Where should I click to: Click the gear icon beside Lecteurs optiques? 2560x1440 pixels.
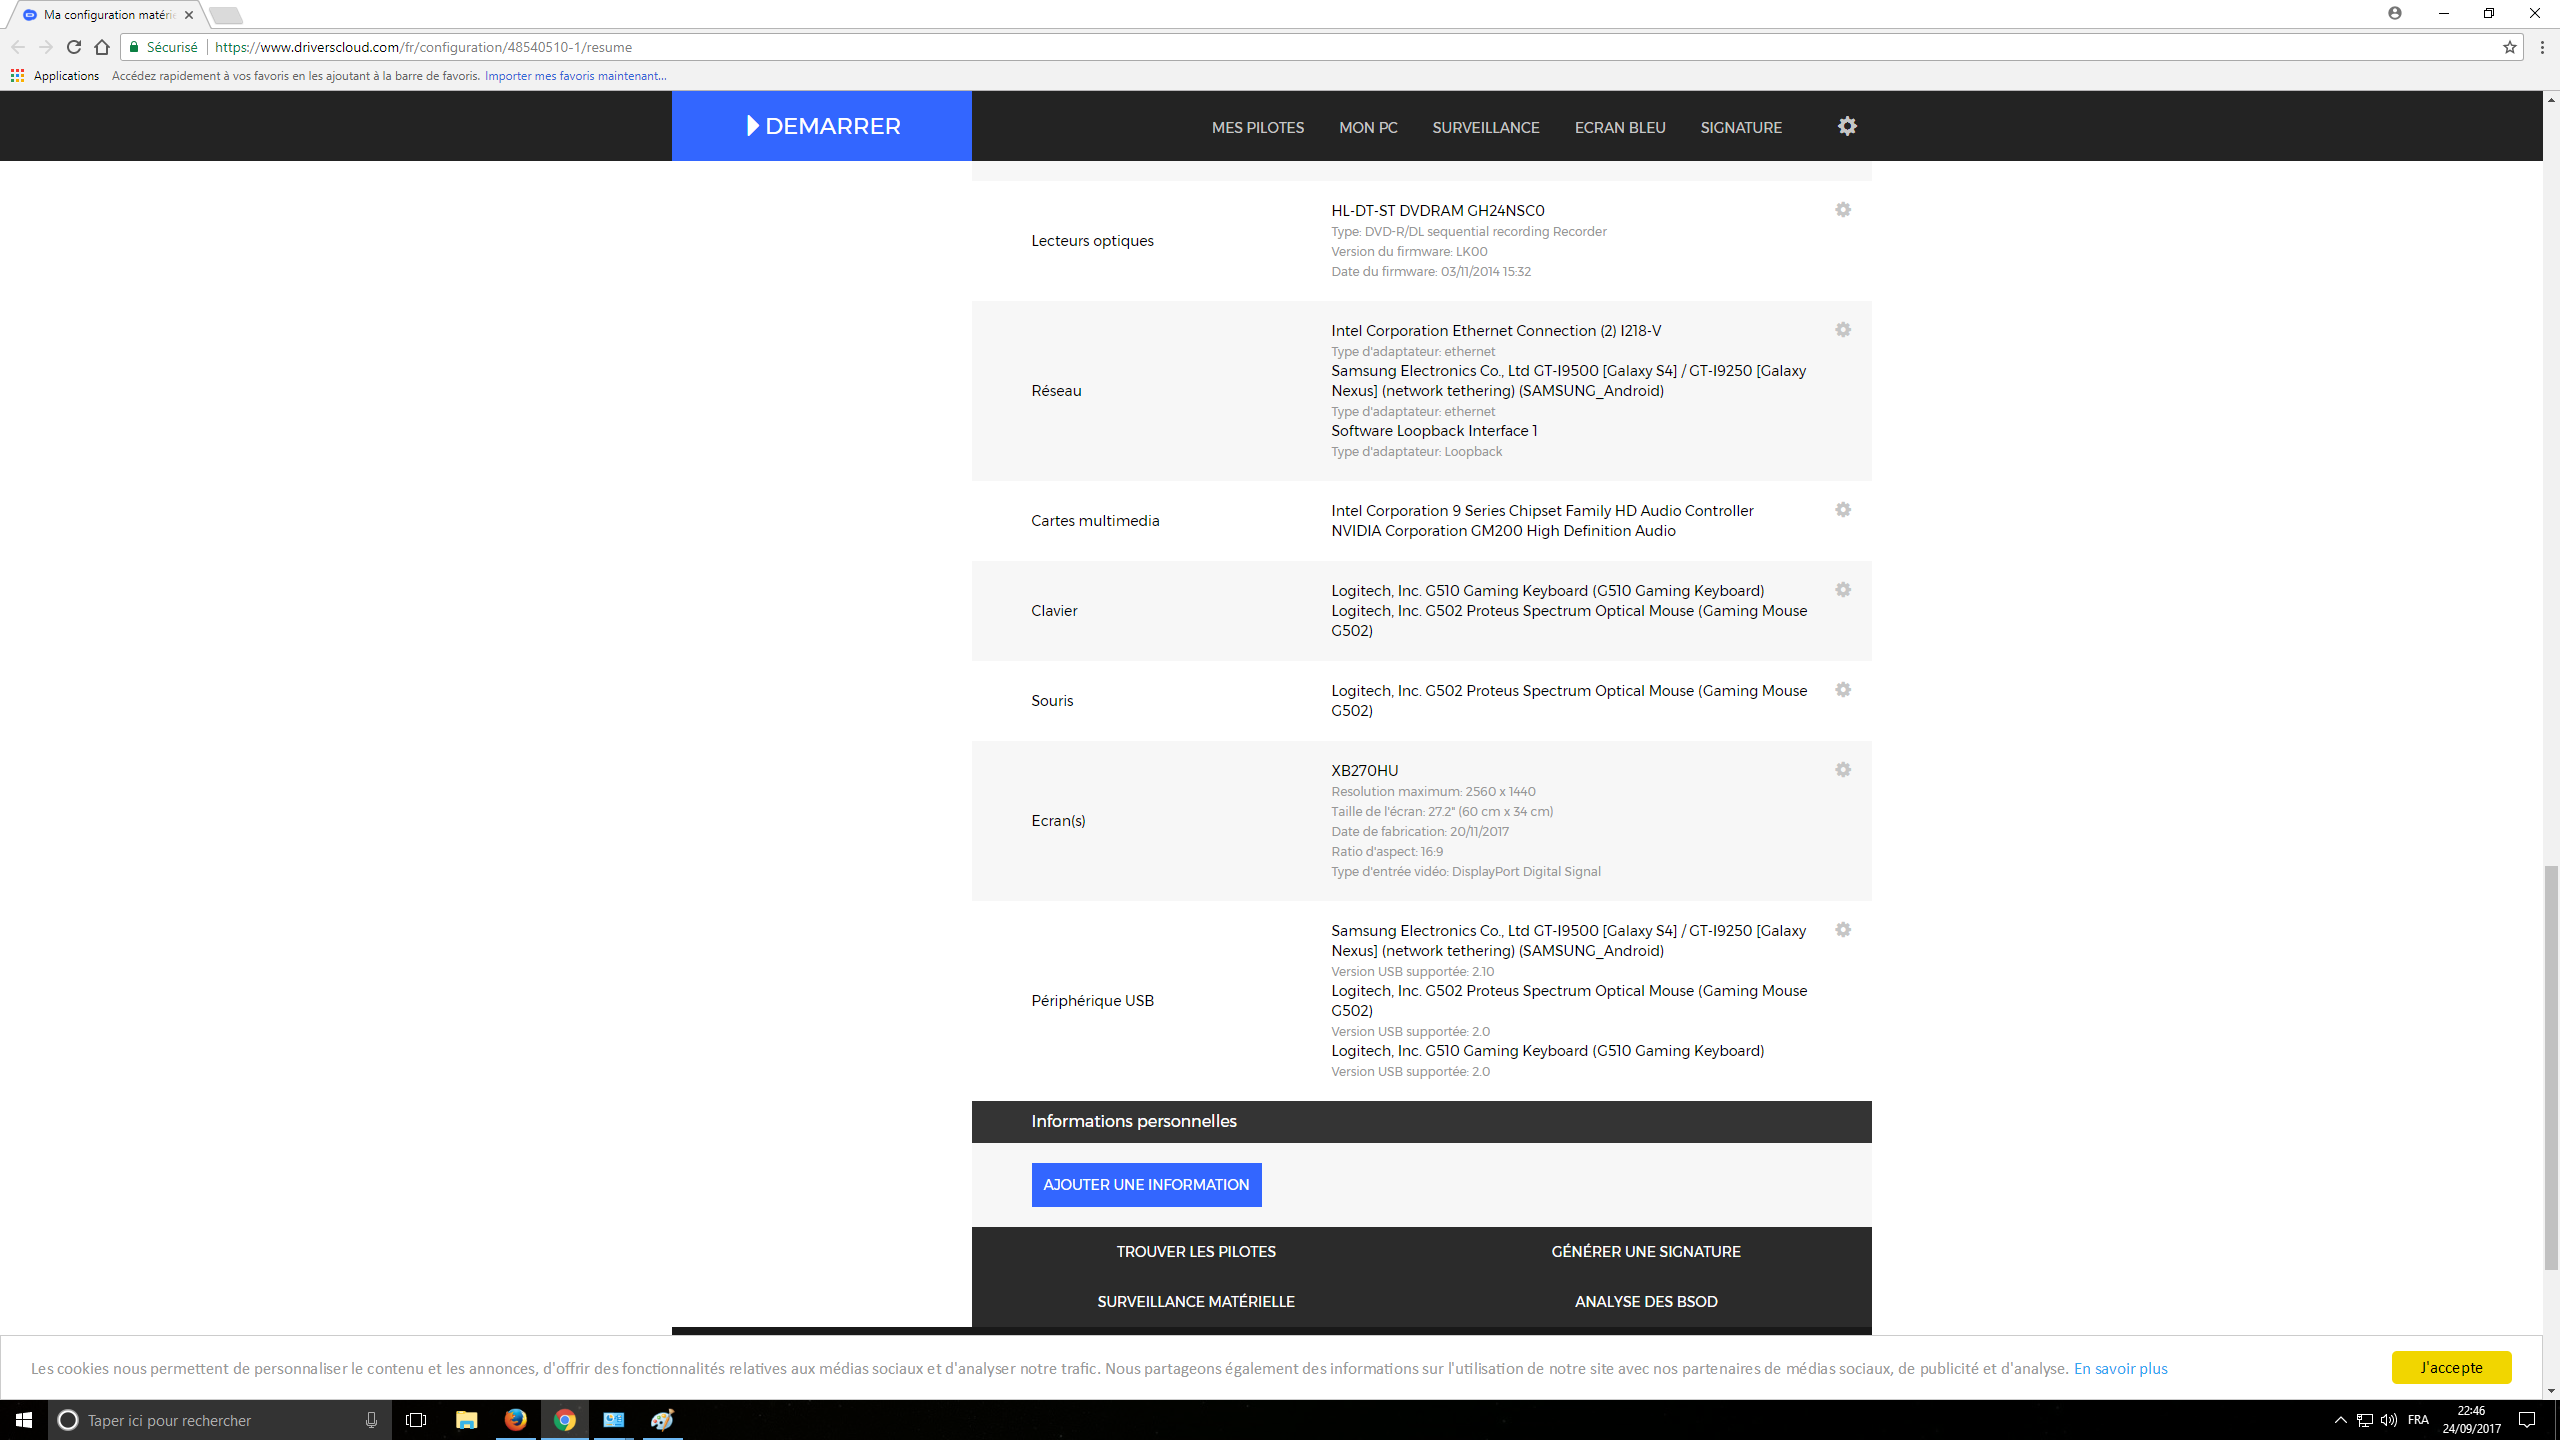[1843, 210]
